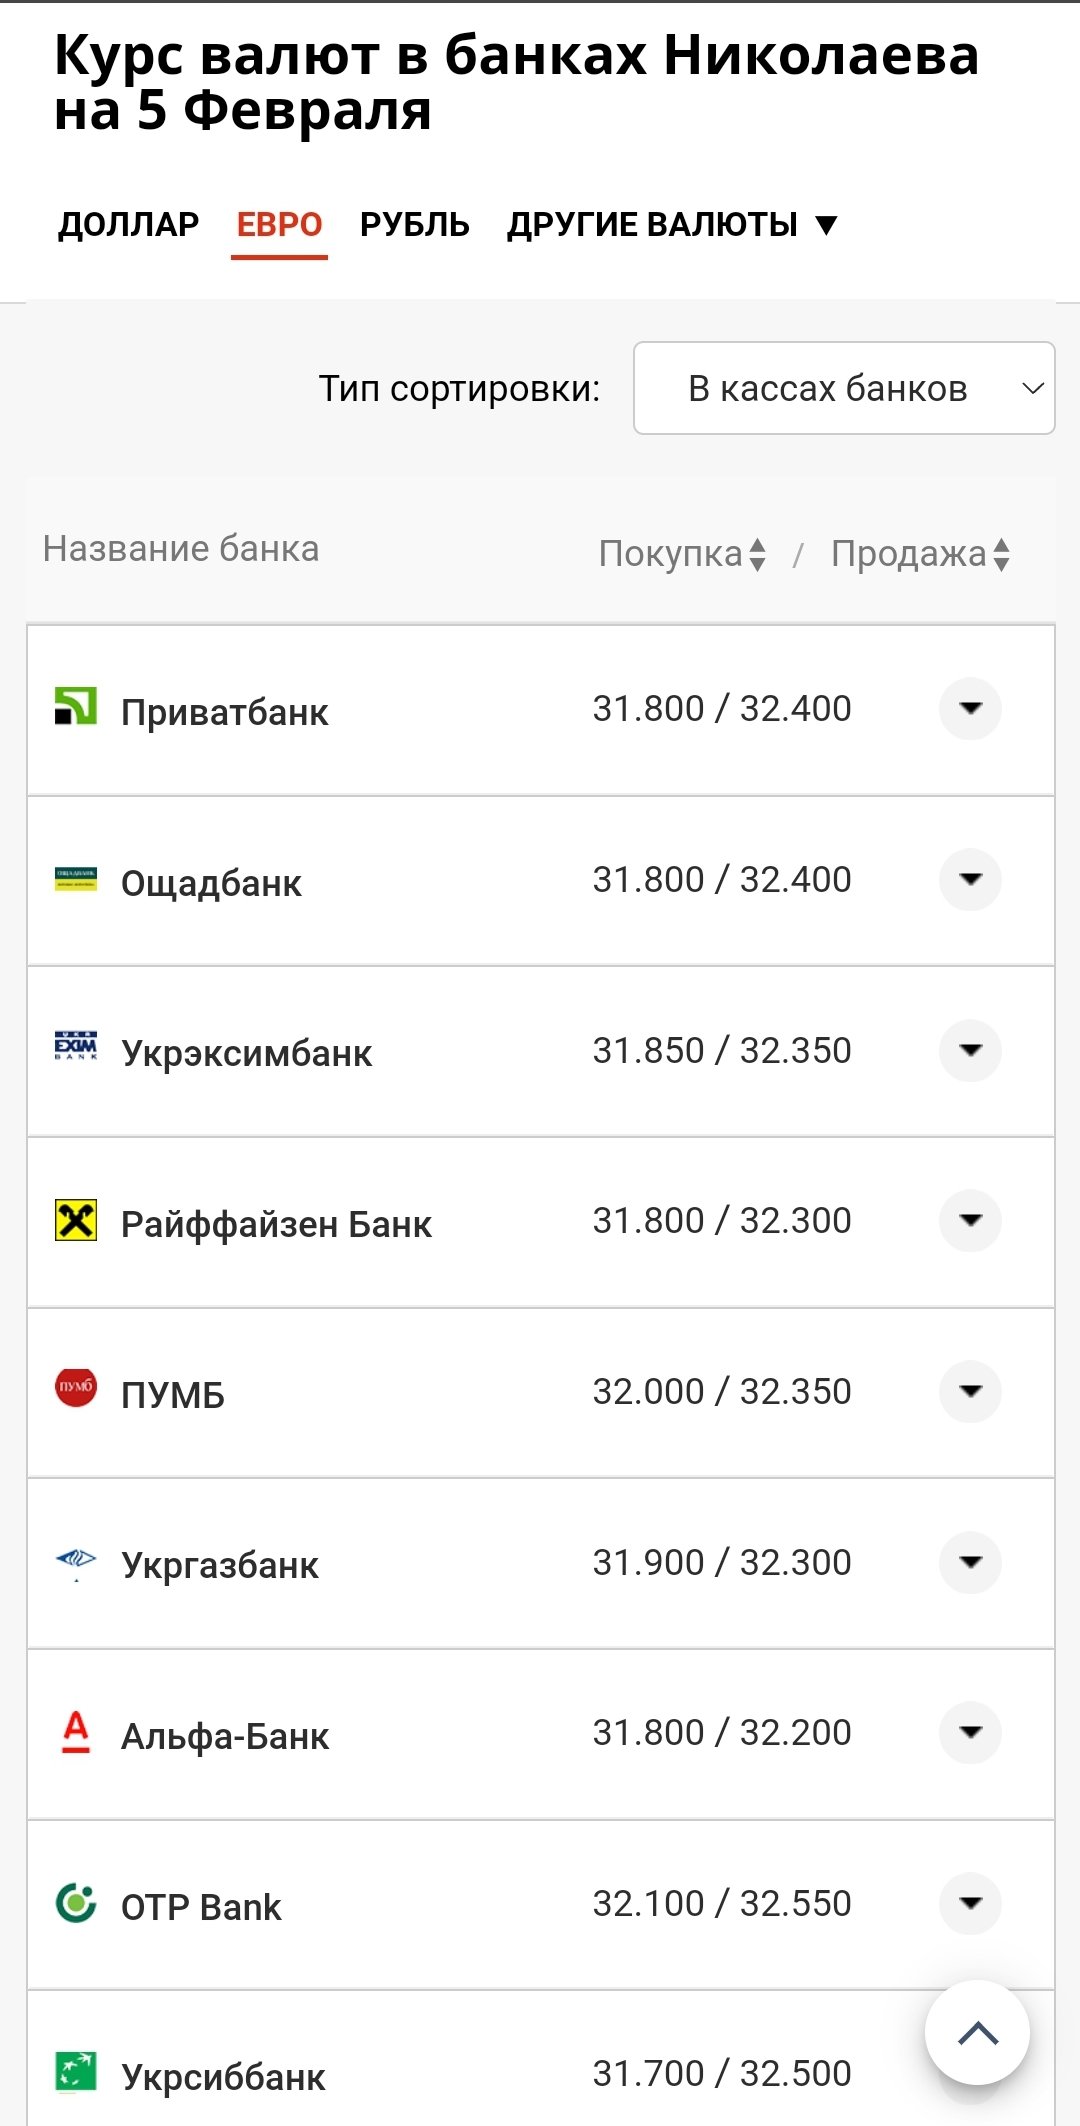Expand Приватбанк rate details
This screenshot has height=2126, width=1080.
(970, 709)
